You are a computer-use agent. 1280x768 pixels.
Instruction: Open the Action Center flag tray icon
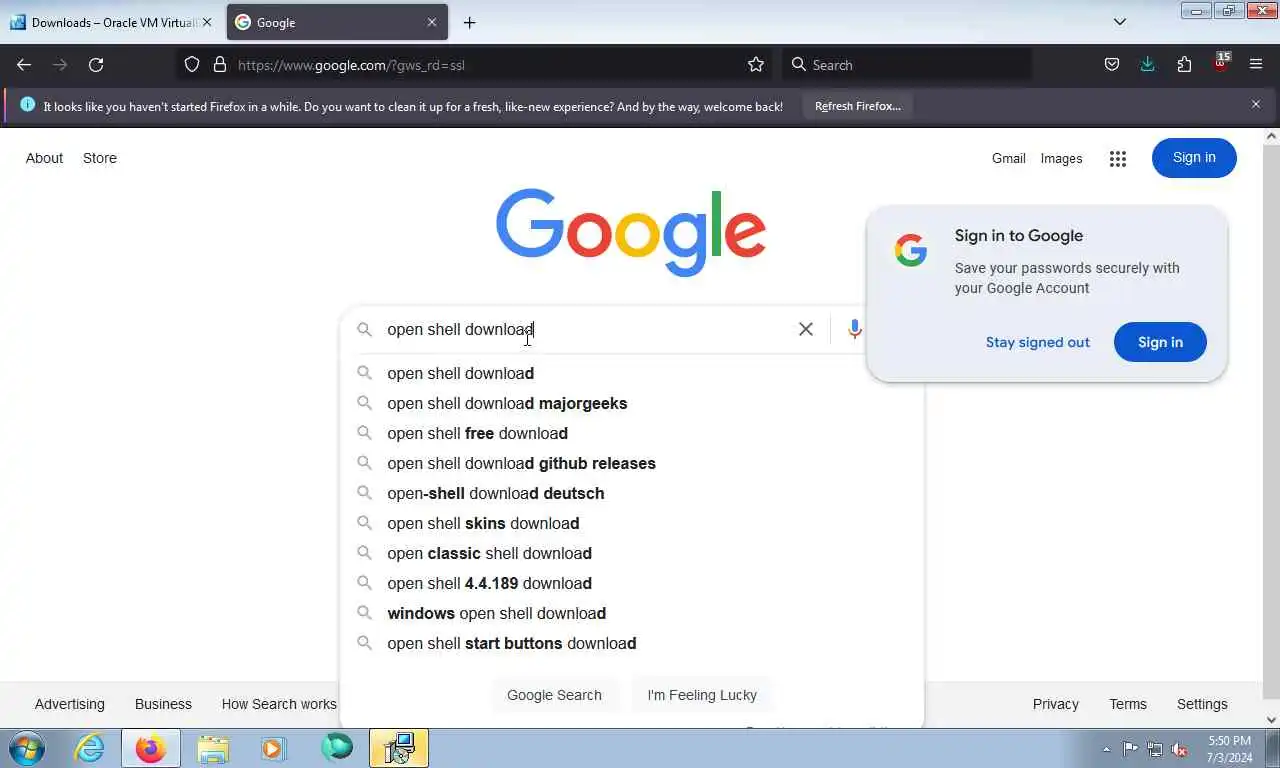(x=1130, y=749)
